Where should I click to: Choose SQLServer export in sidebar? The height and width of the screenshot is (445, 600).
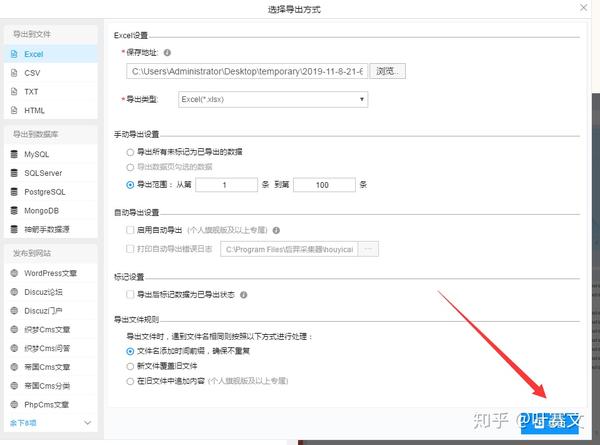(51, 173)
